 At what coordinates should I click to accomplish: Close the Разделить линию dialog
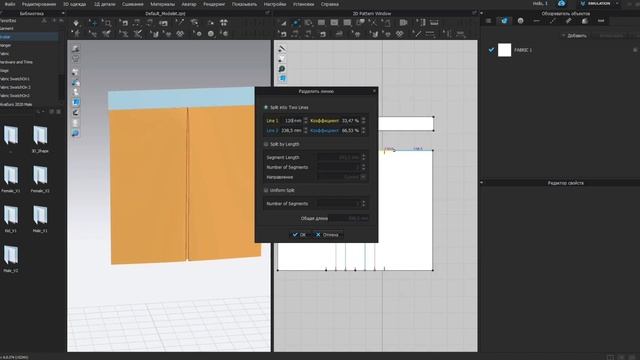[374, 91]
